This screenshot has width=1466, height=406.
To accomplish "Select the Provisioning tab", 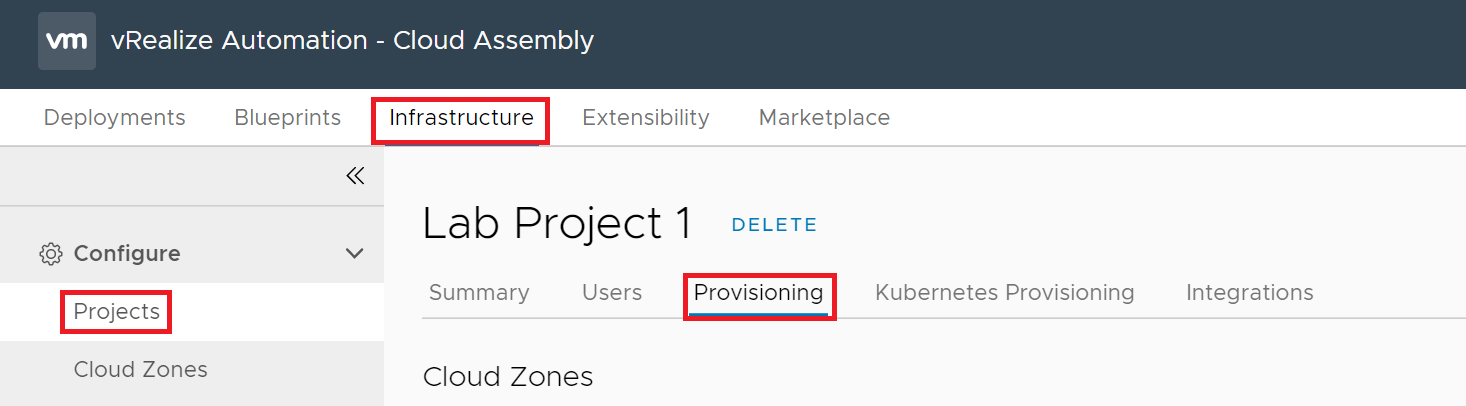I will click(759, 293).
